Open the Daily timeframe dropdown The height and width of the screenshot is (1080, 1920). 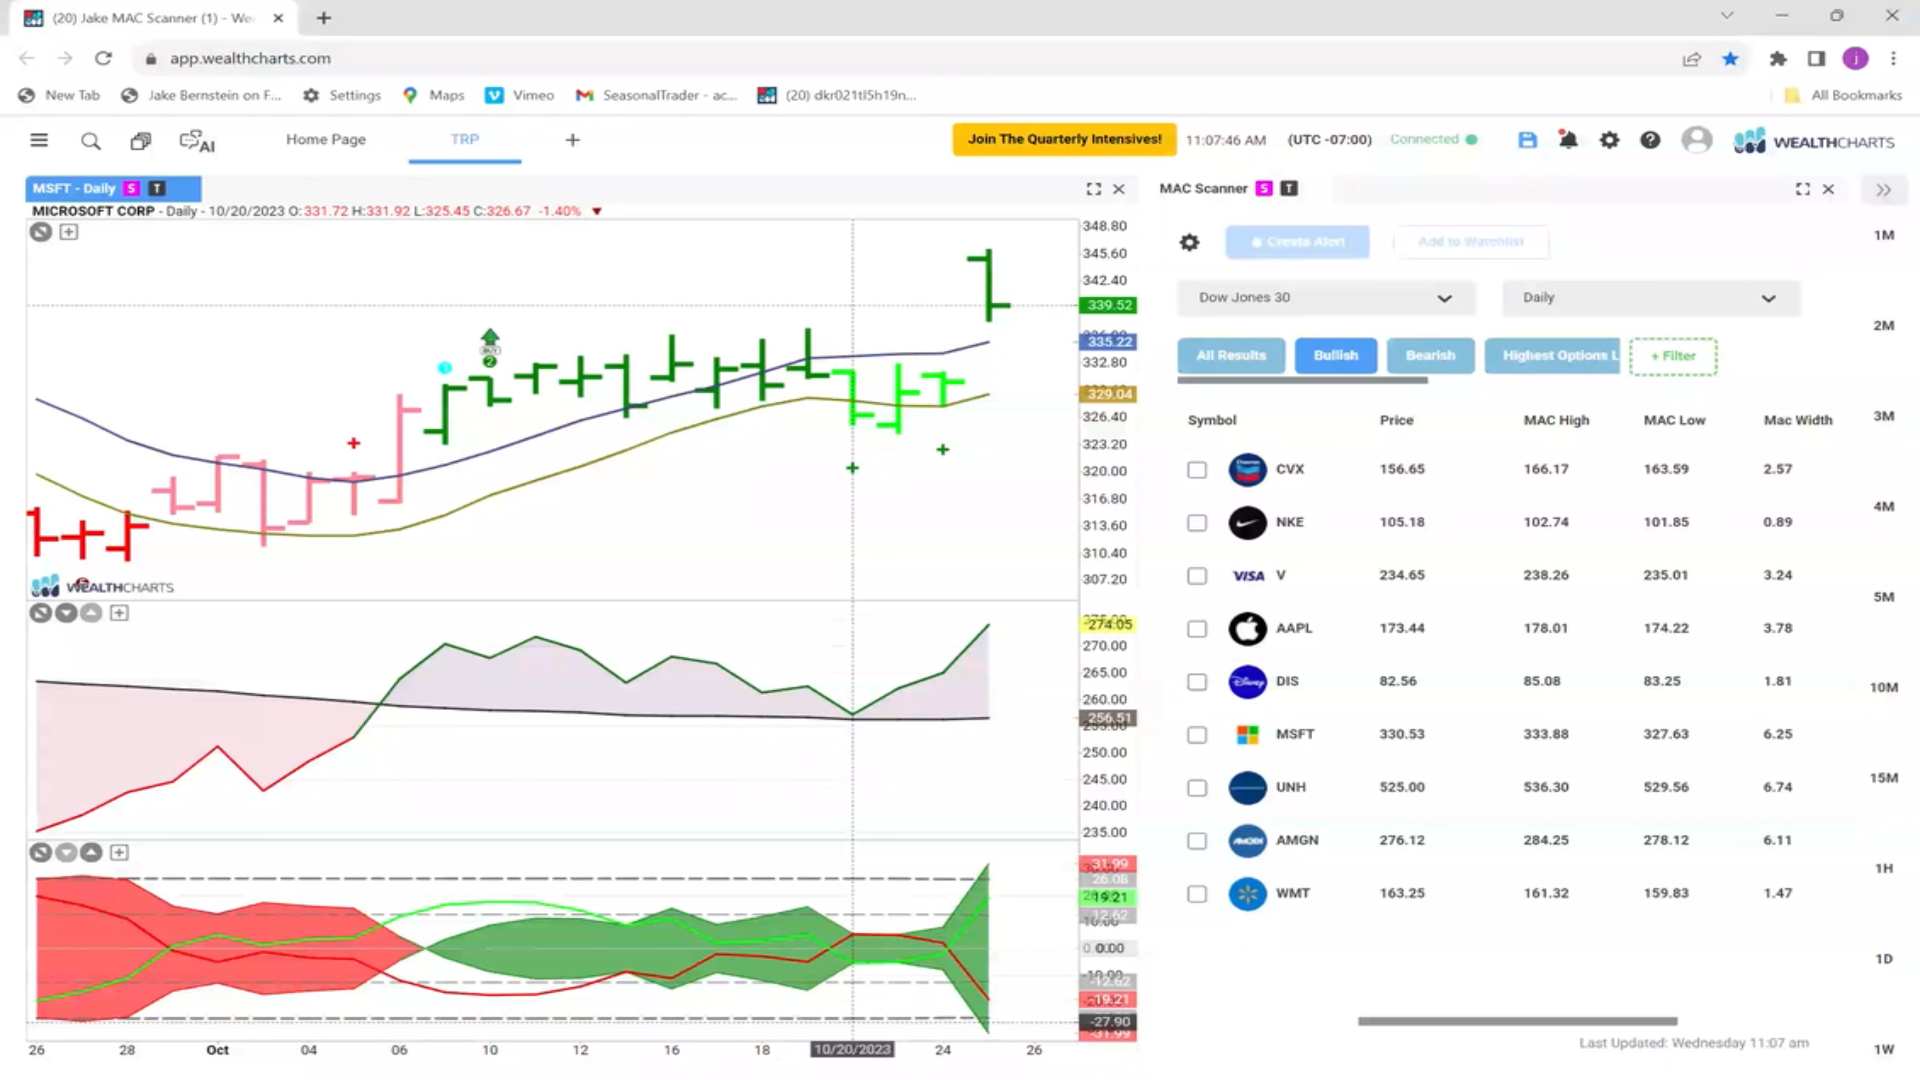point(1651,298)
